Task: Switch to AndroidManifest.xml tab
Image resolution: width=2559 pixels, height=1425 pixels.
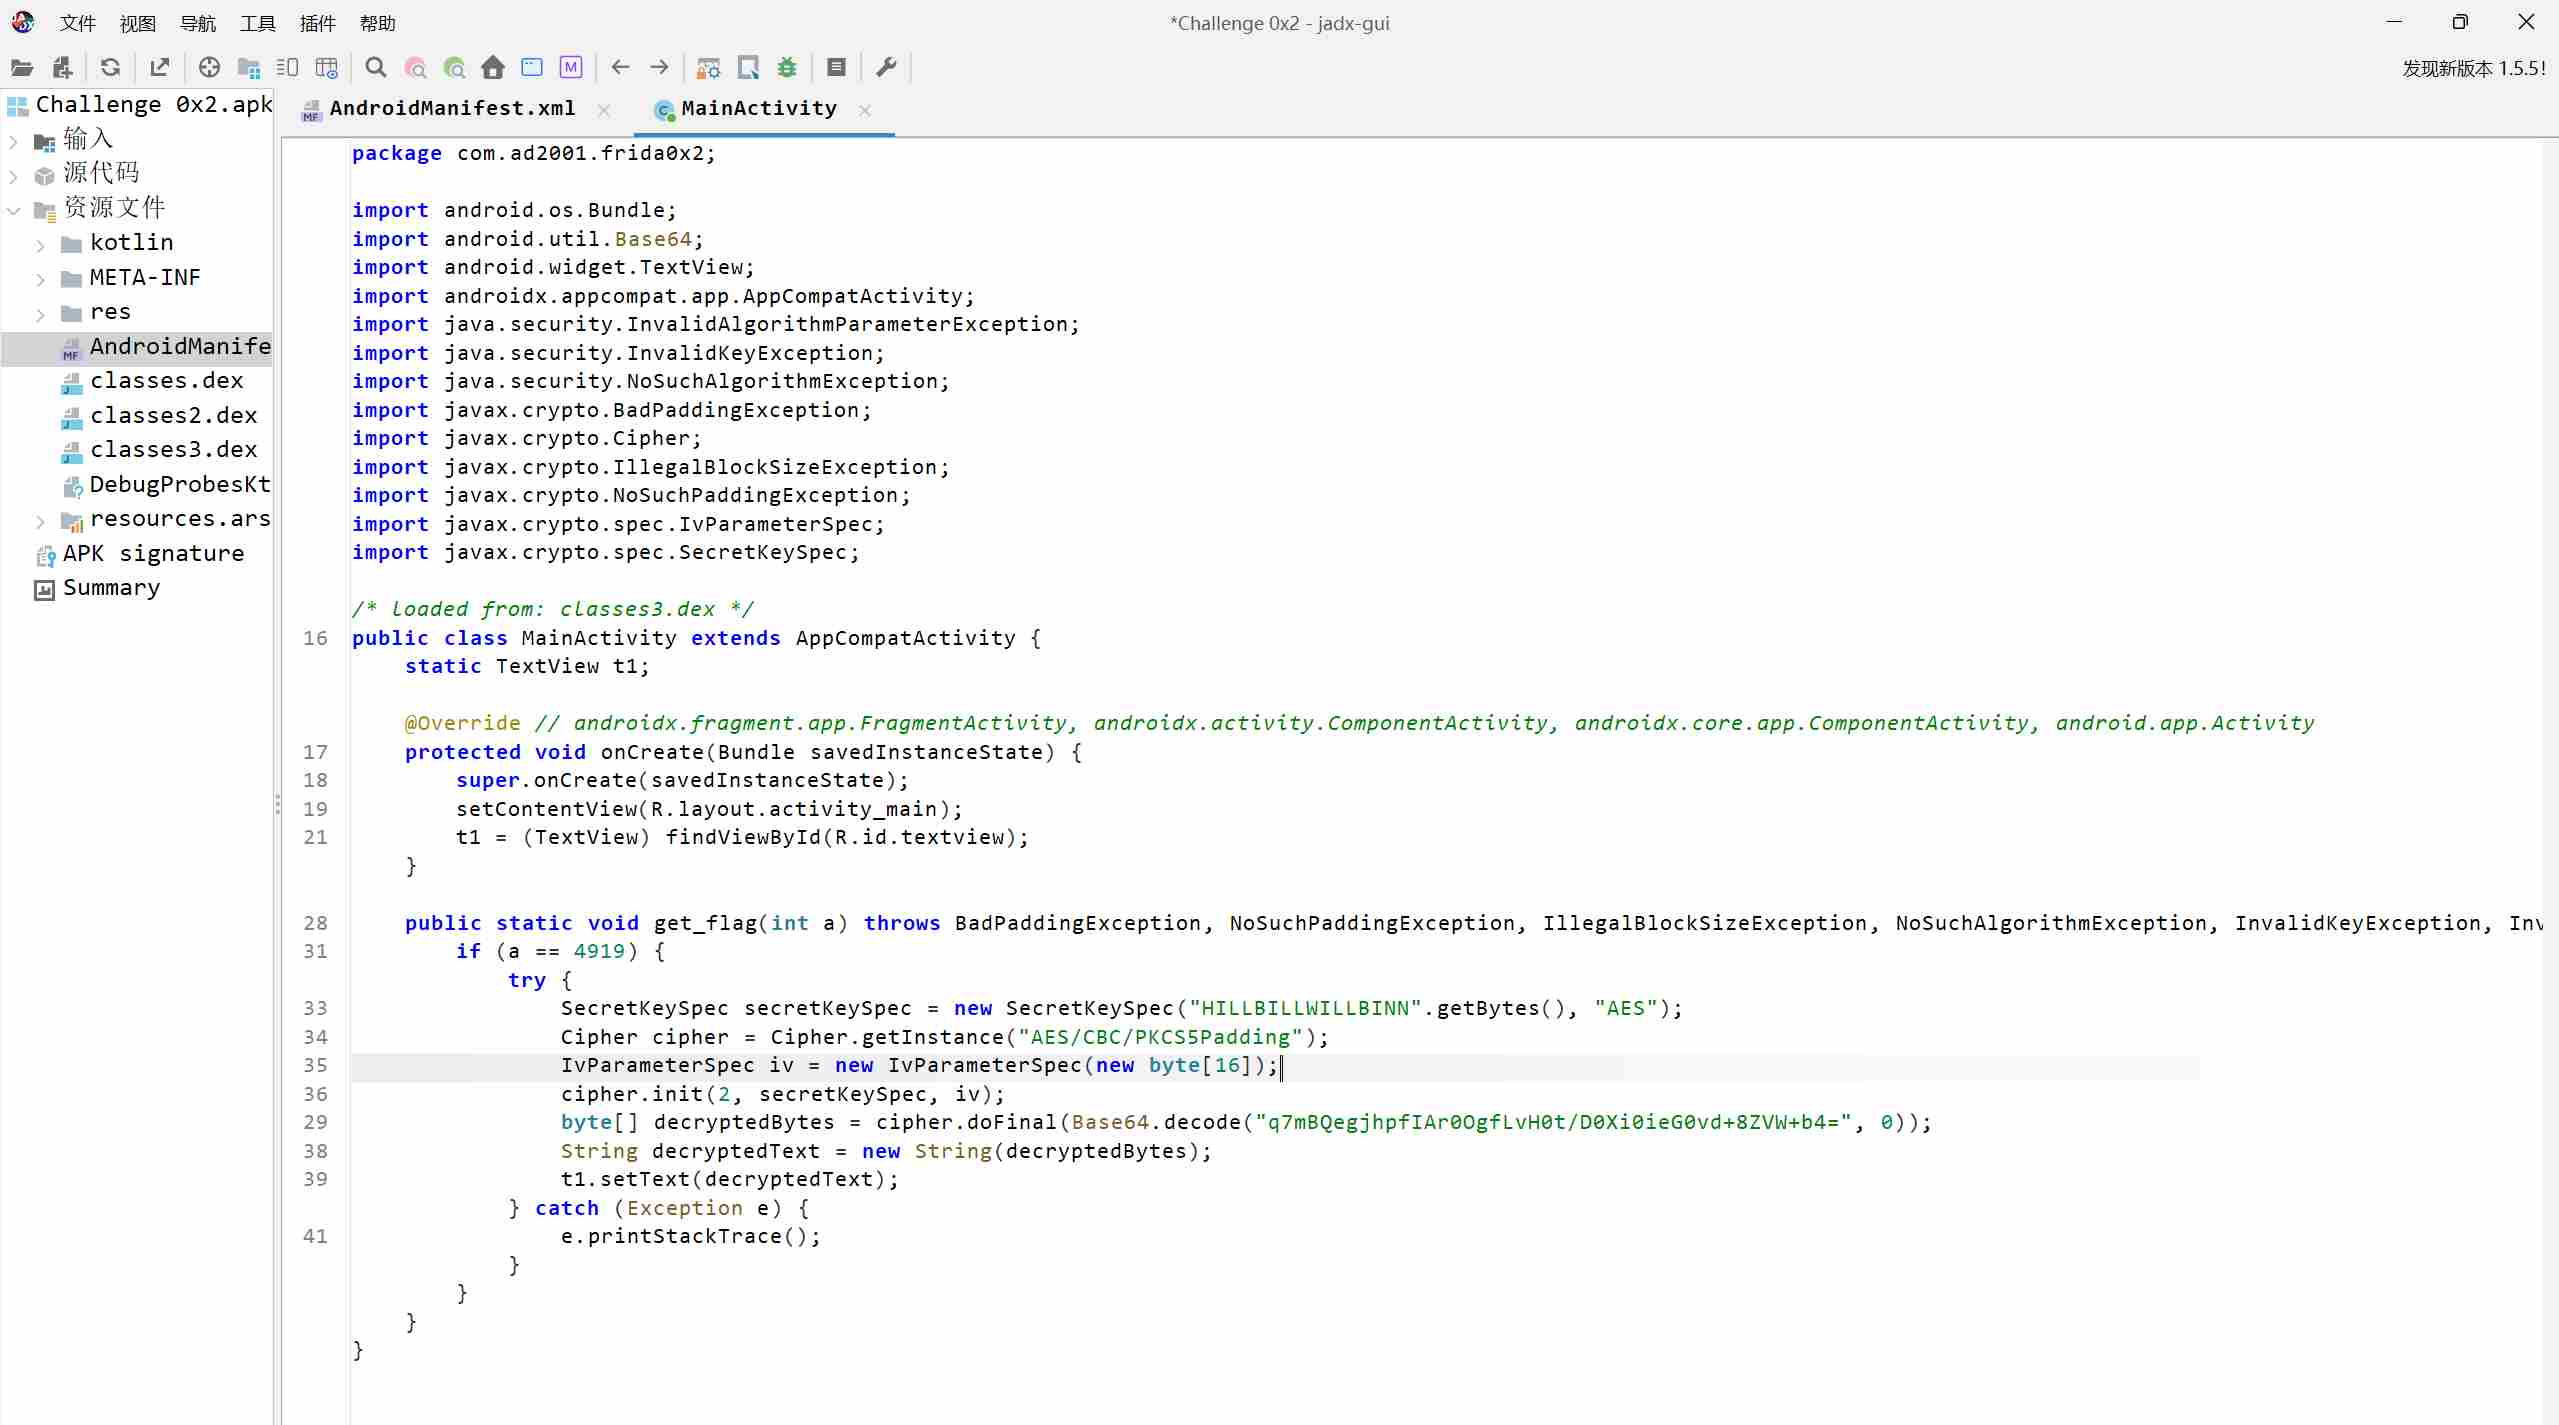Action: (x=452, y=108)
